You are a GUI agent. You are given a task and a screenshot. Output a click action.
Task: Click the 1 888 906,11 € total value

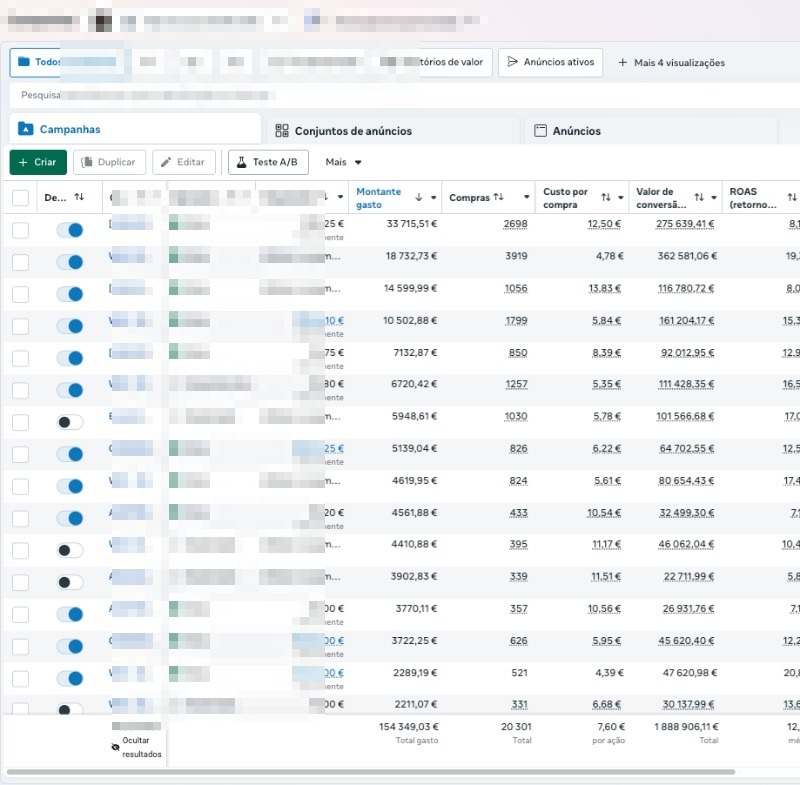click(x=686, y=727)
